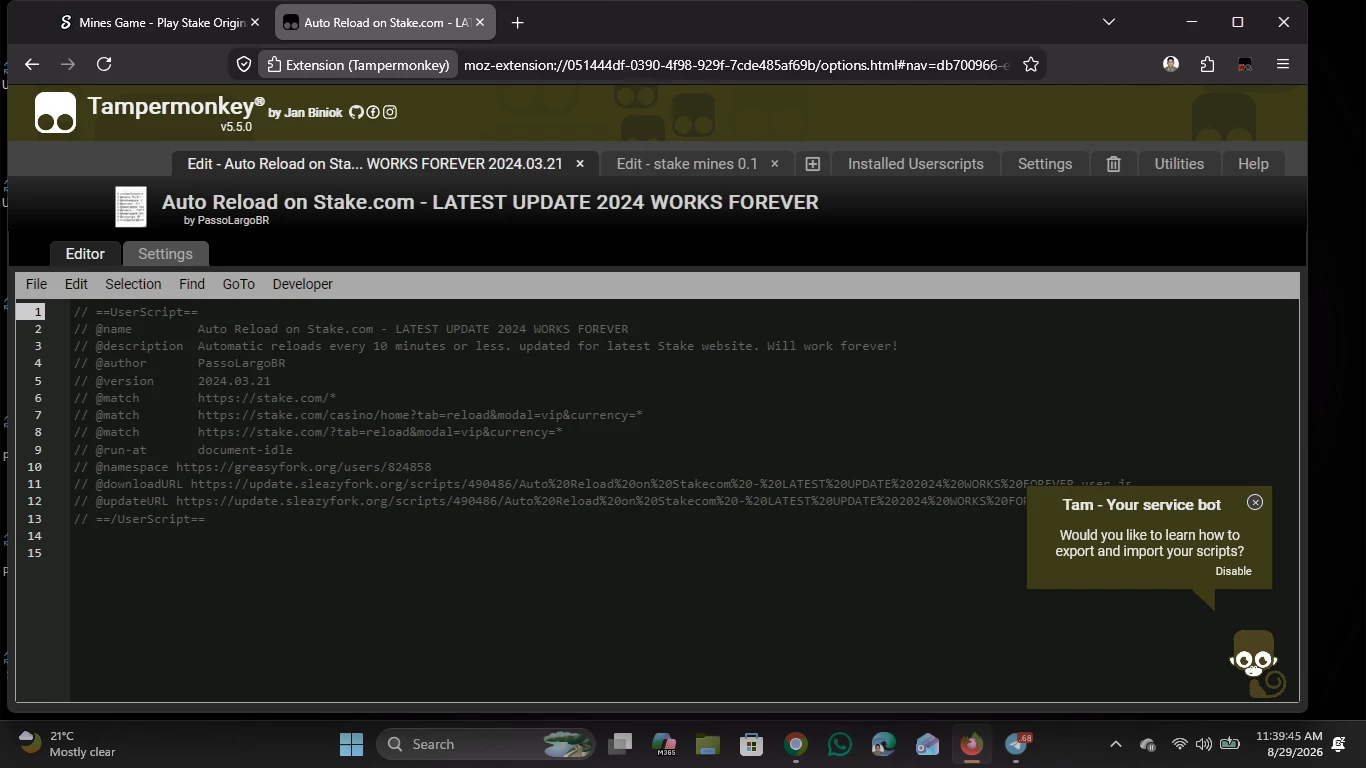
Task: Open a new browser tab
Action: pos(517,22)
